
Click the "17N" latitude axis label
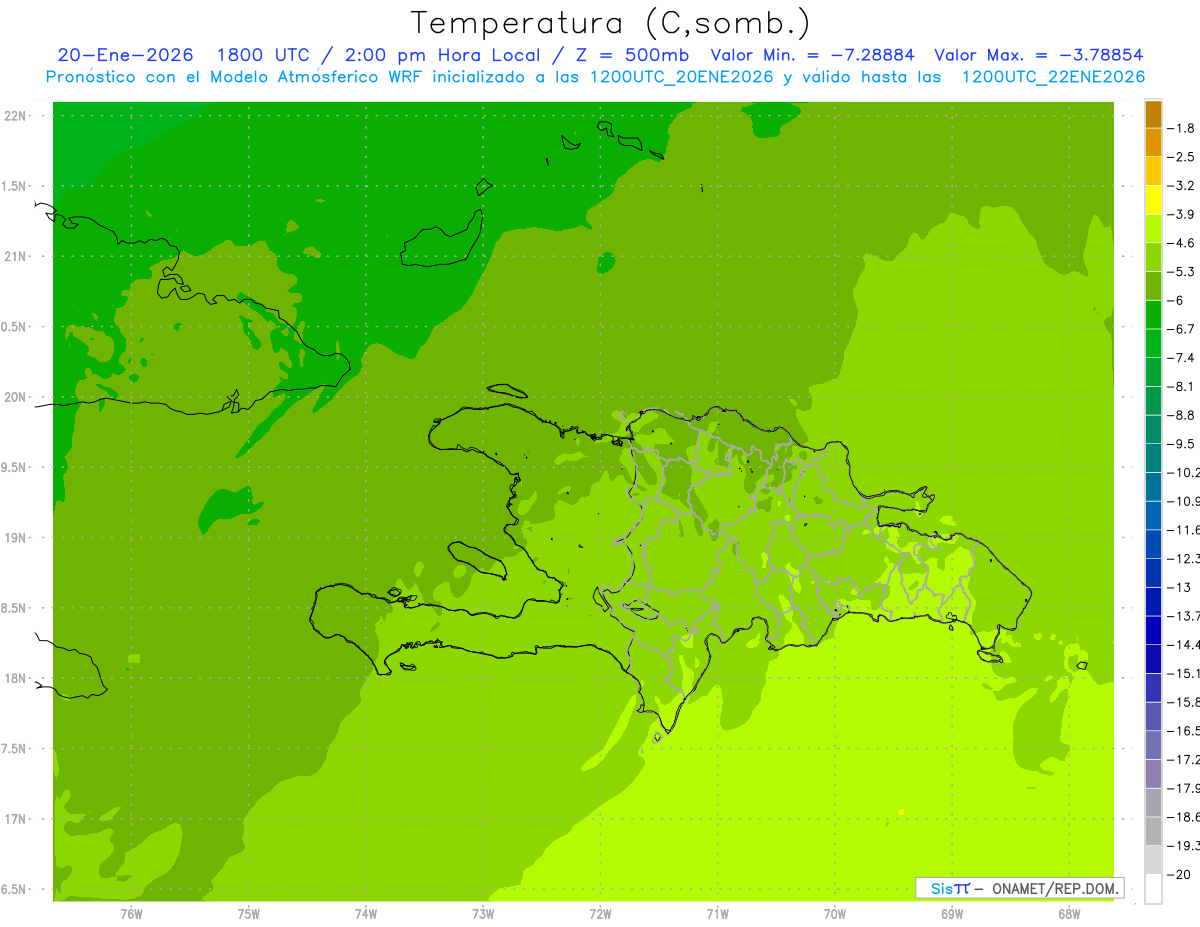16,819
